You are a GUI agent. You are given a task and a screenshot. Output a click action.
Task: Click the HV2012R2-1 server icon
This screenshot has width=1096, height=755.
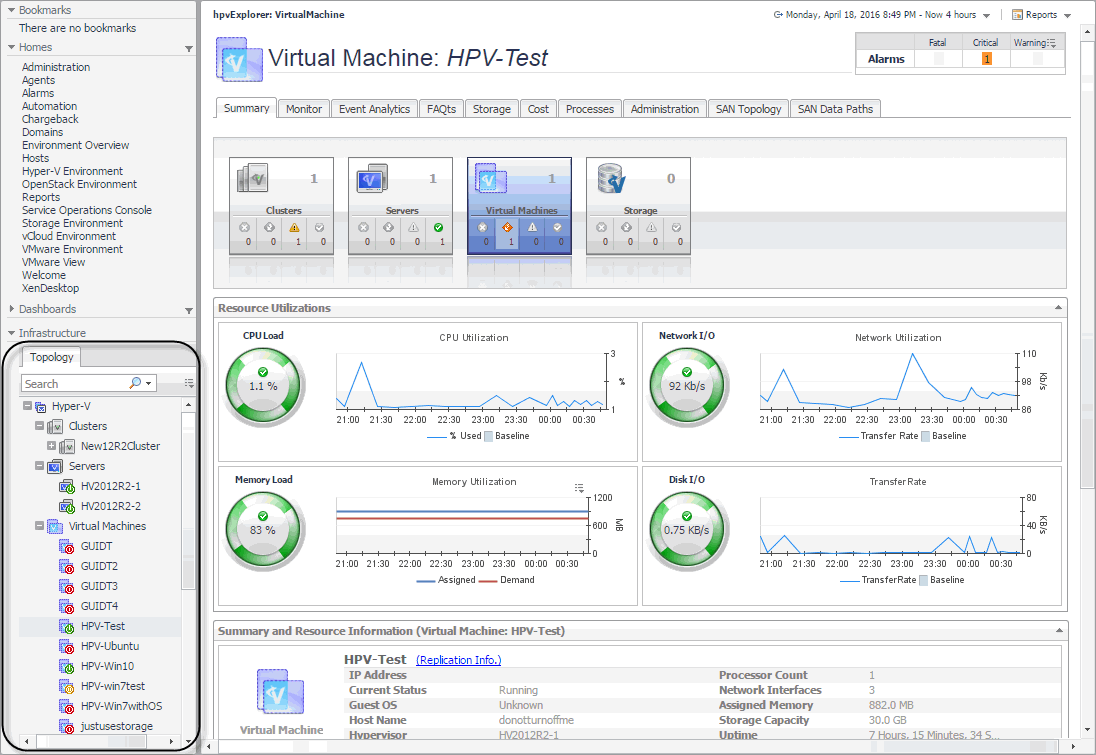click(66, 487)
